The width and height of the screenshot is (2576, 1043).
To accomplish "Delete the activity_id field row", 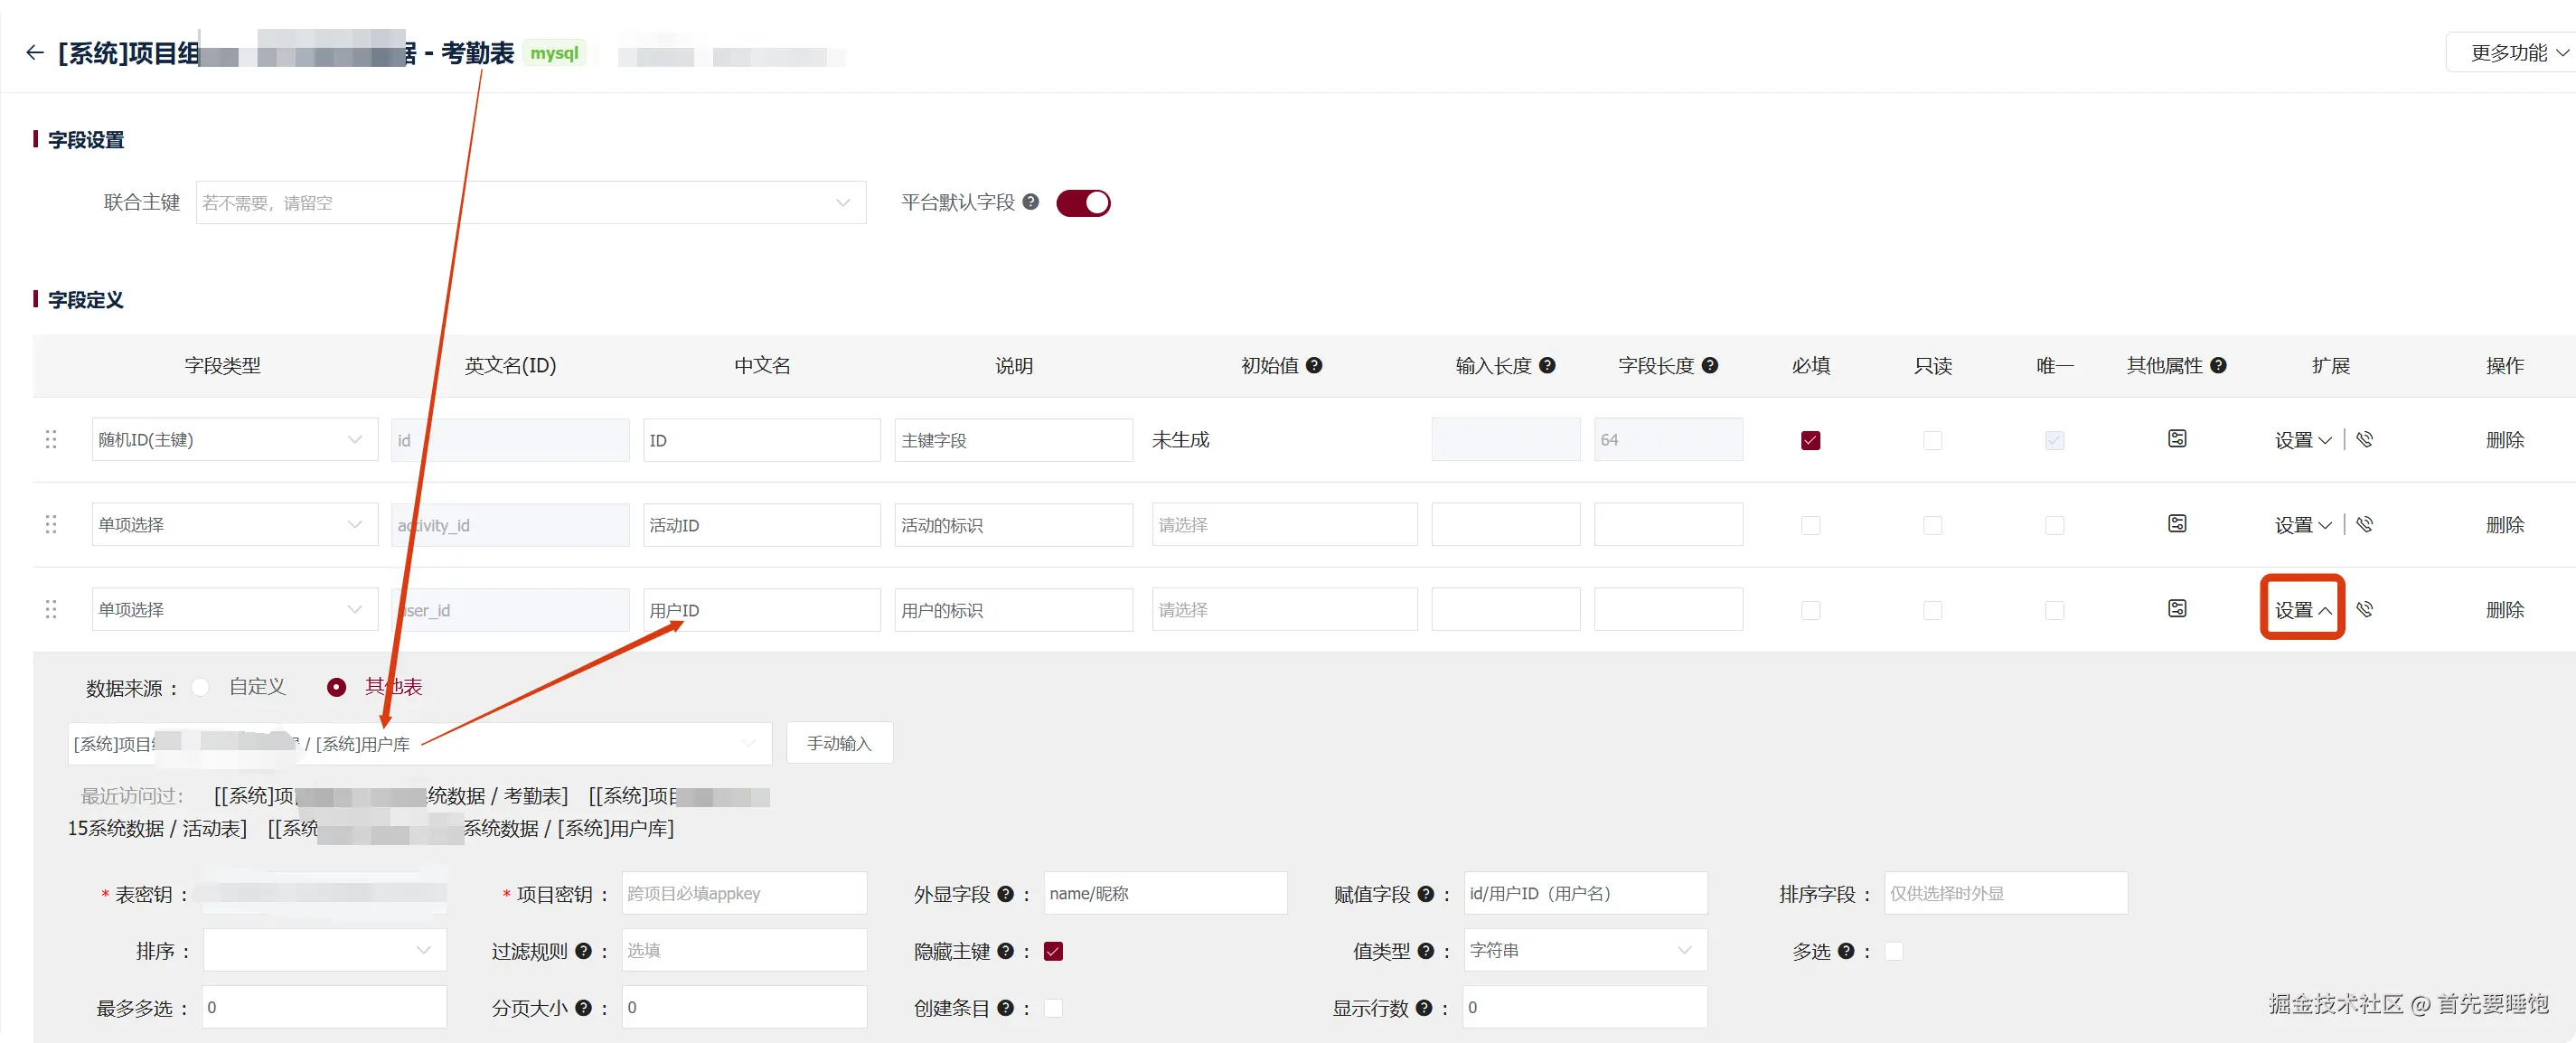I will point(2504,524).
